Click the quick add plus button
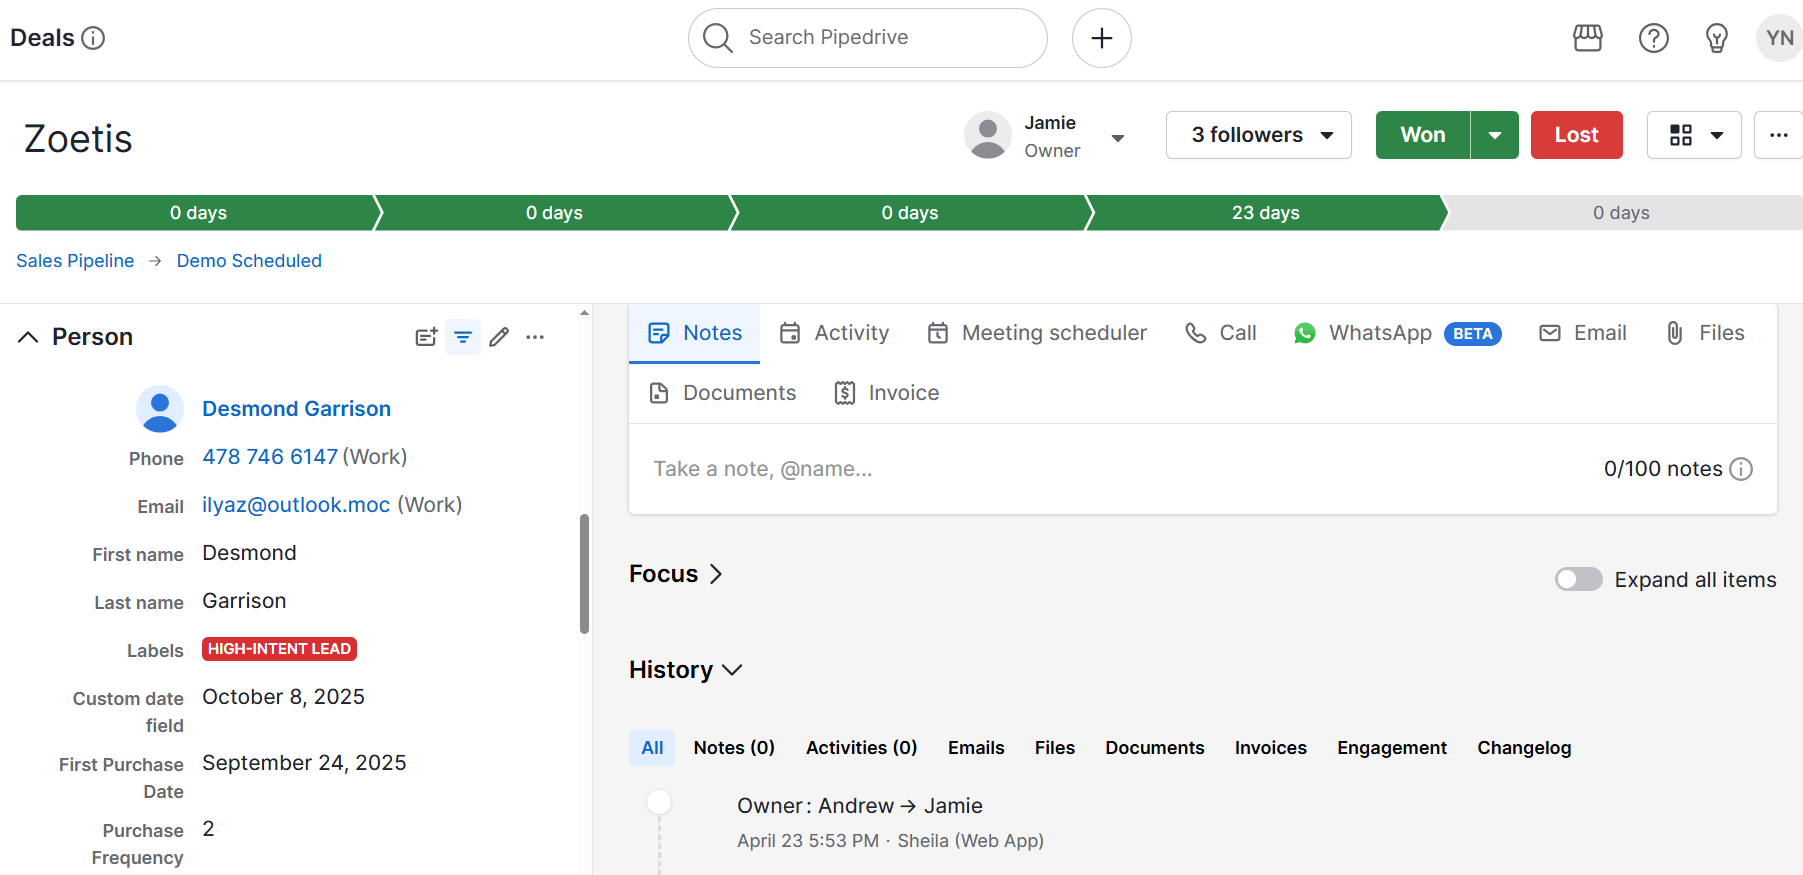The width and height of the screenshot is (1803, 875). tap(1101, 38)
